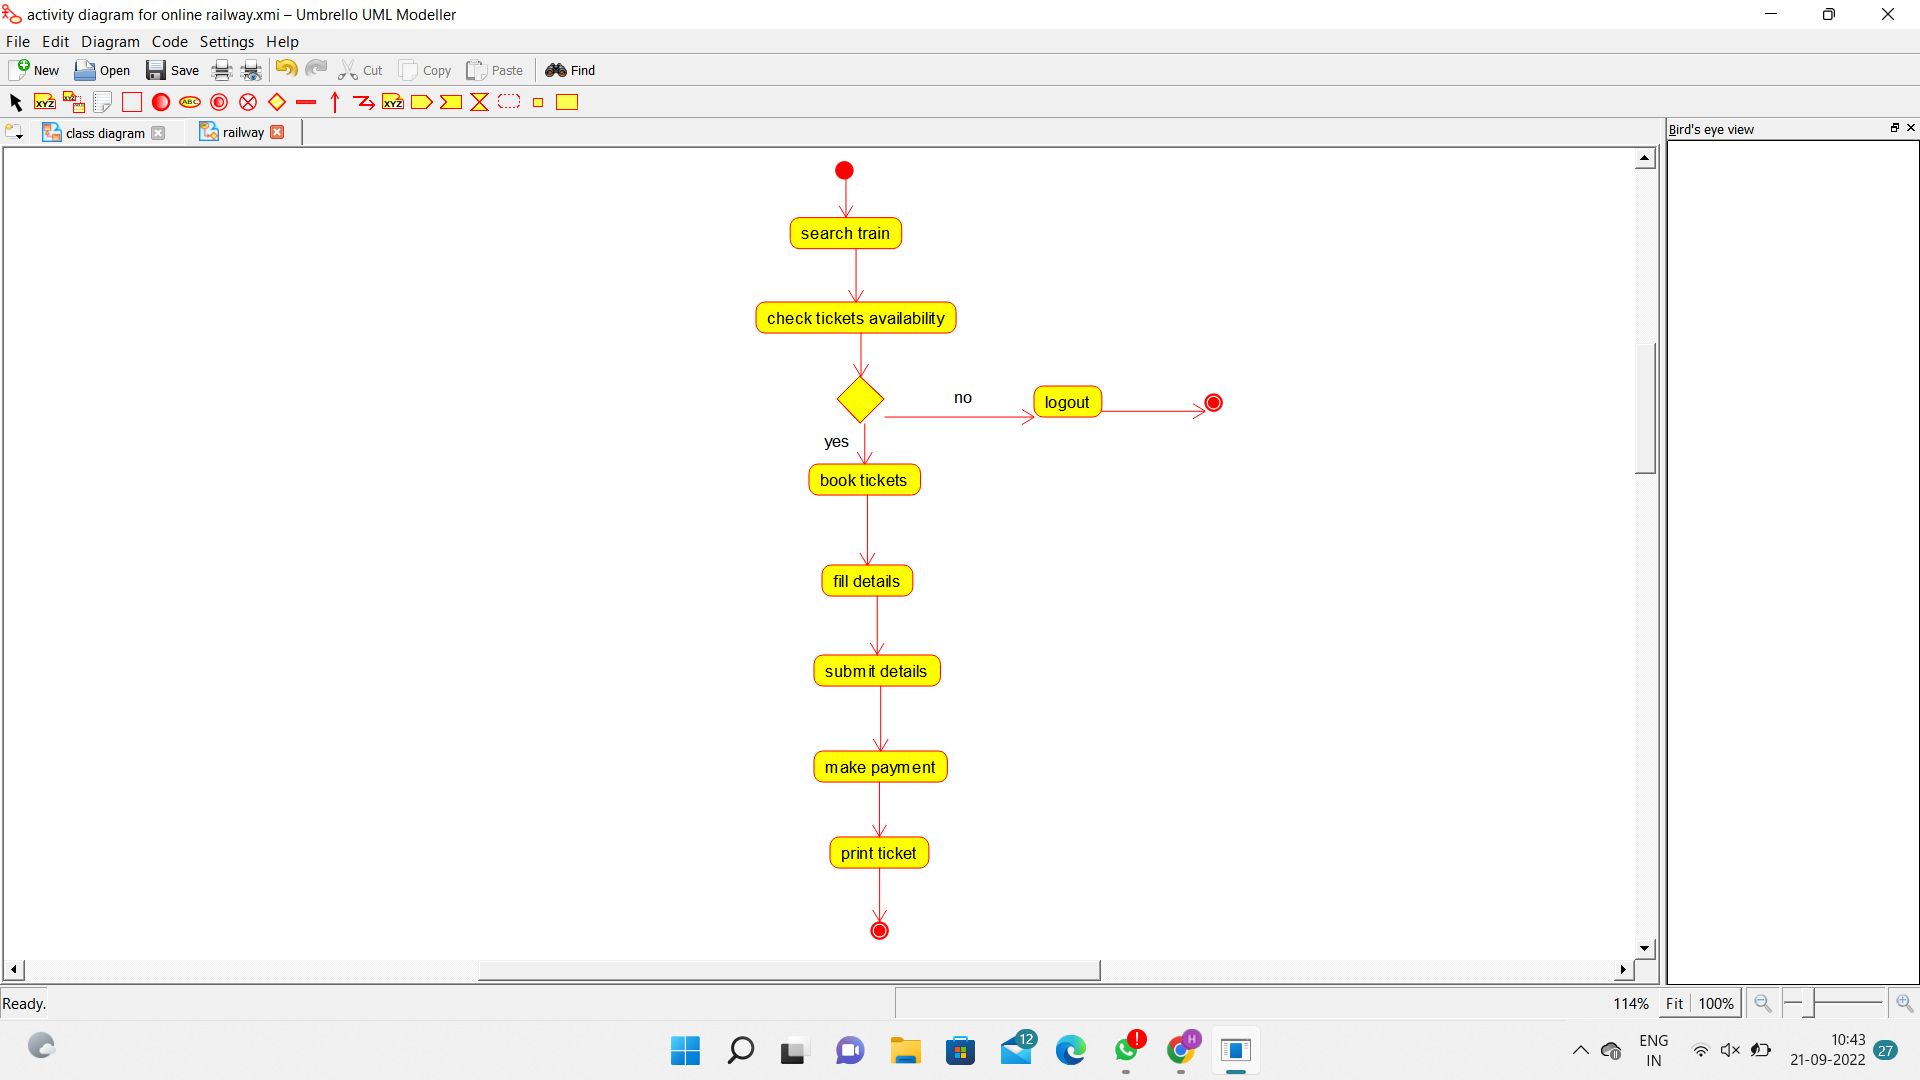Open the new diagram tab dropdown
The height and width of the screenshot is (1080, 1920).
tap(14, 132)
